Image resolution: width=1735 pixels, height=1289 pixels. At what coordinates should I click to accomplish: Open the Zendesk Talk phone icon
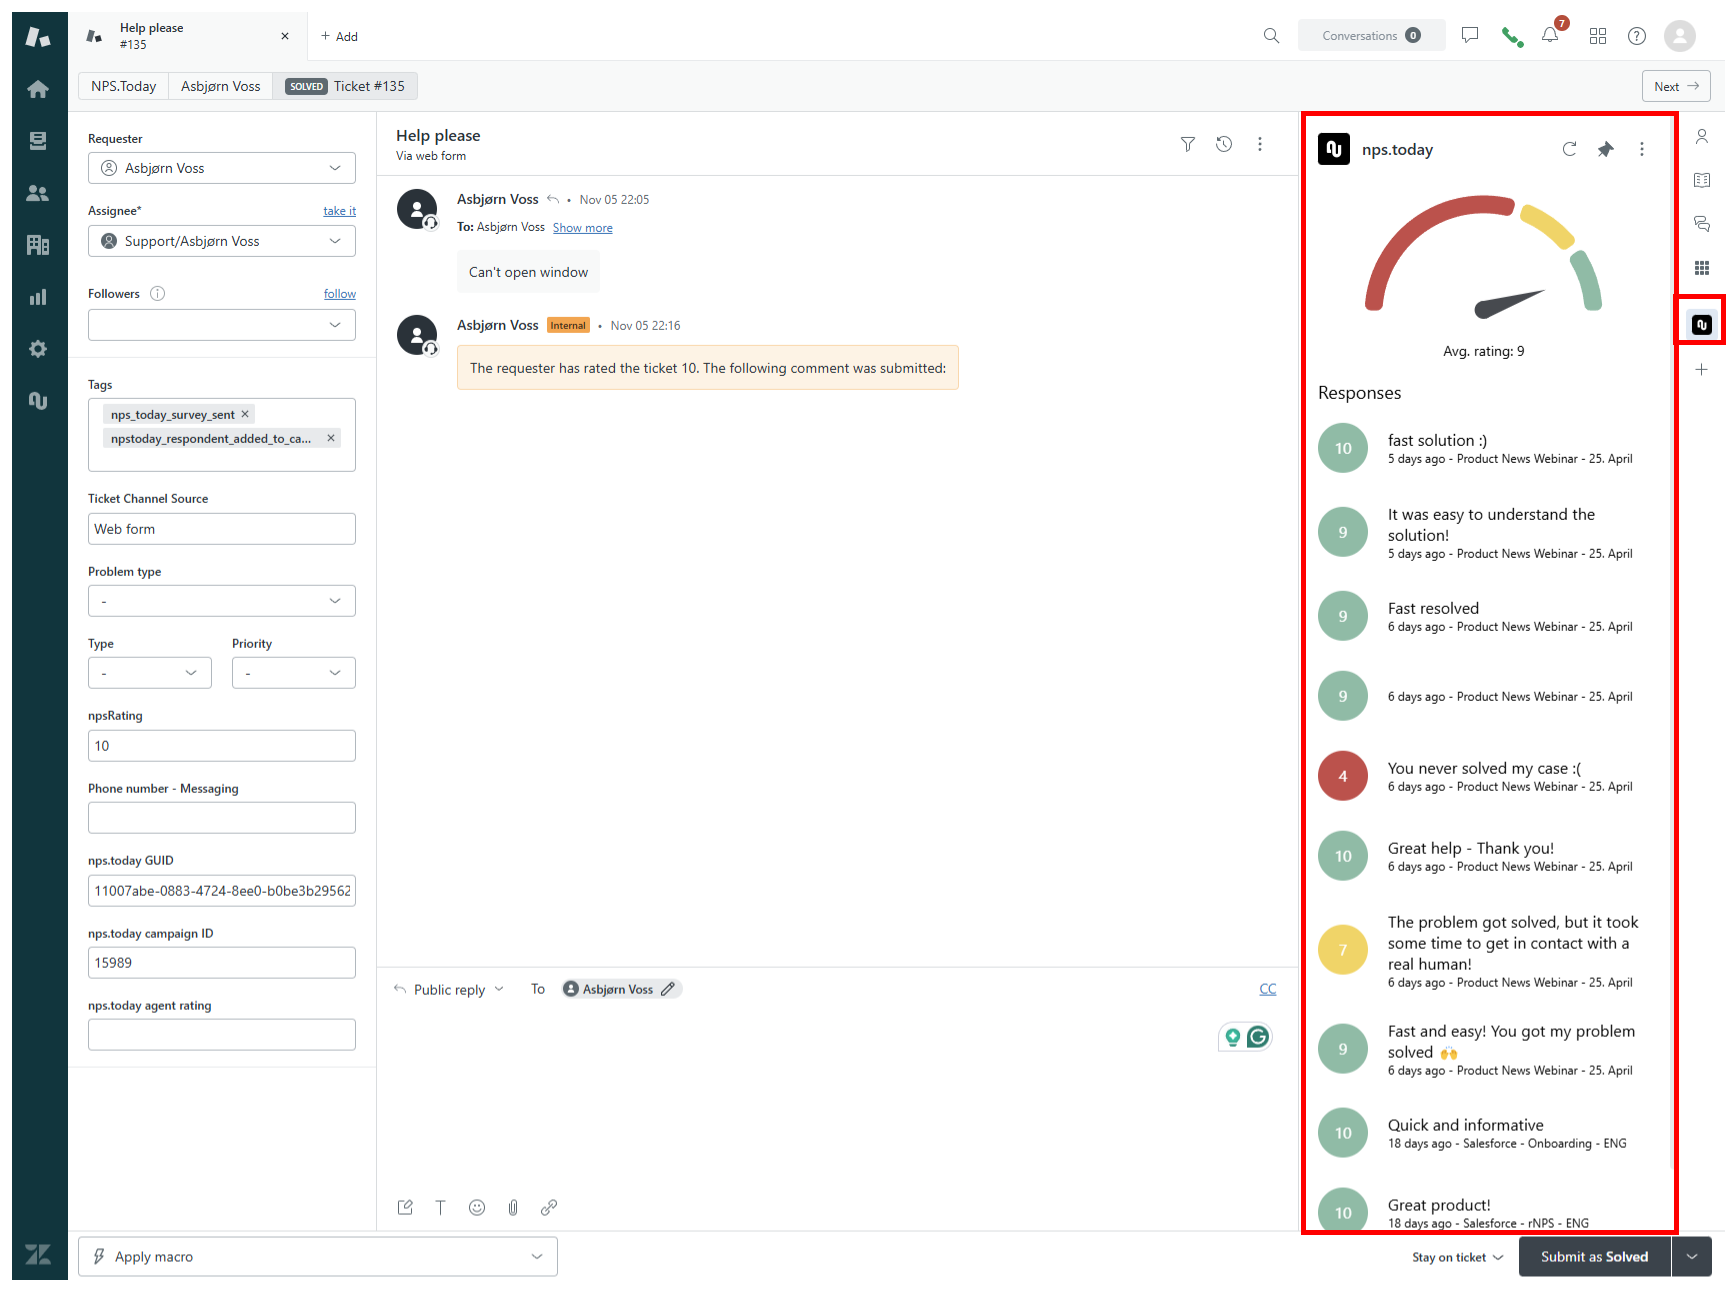tap(1512, 35)
